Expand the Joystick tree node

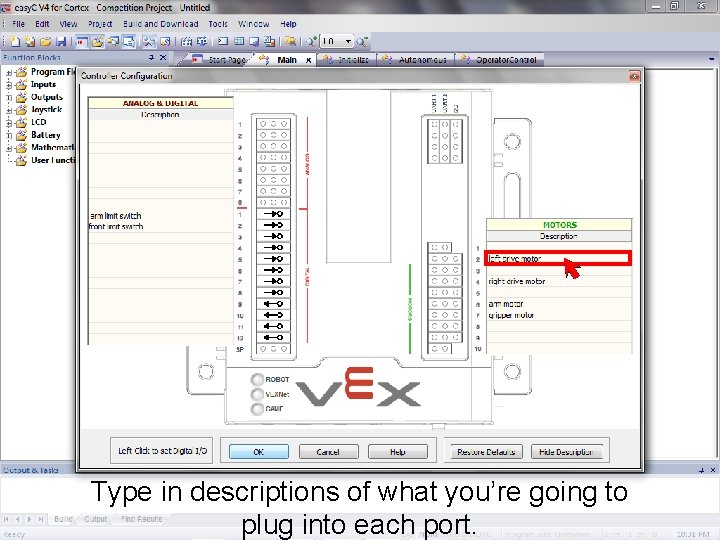[x=9, y=110]
